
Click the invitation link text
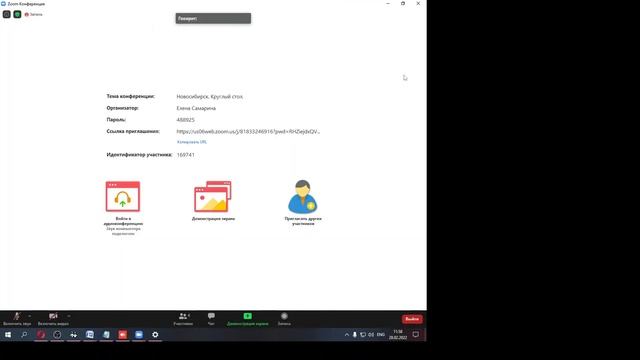pos(248,131)
